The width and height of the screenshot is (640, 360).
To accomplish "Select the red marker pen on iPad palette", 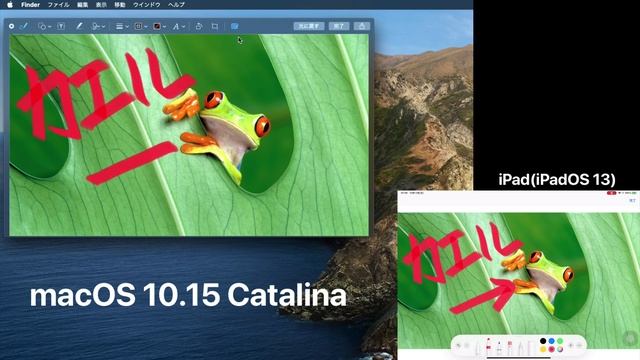I will coord(489,347).
